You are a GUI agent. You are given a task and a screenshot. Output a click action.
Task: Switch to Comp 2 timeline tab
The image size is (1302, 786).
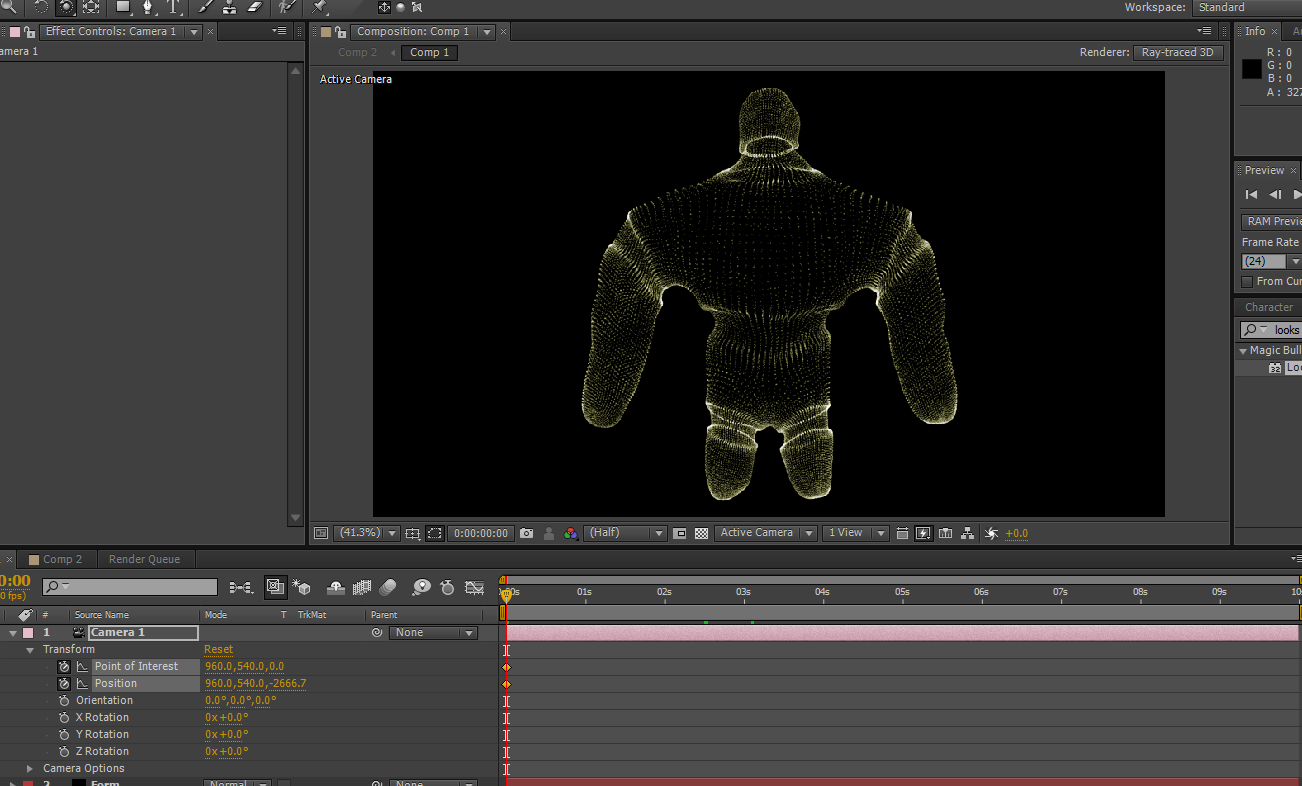62,560
